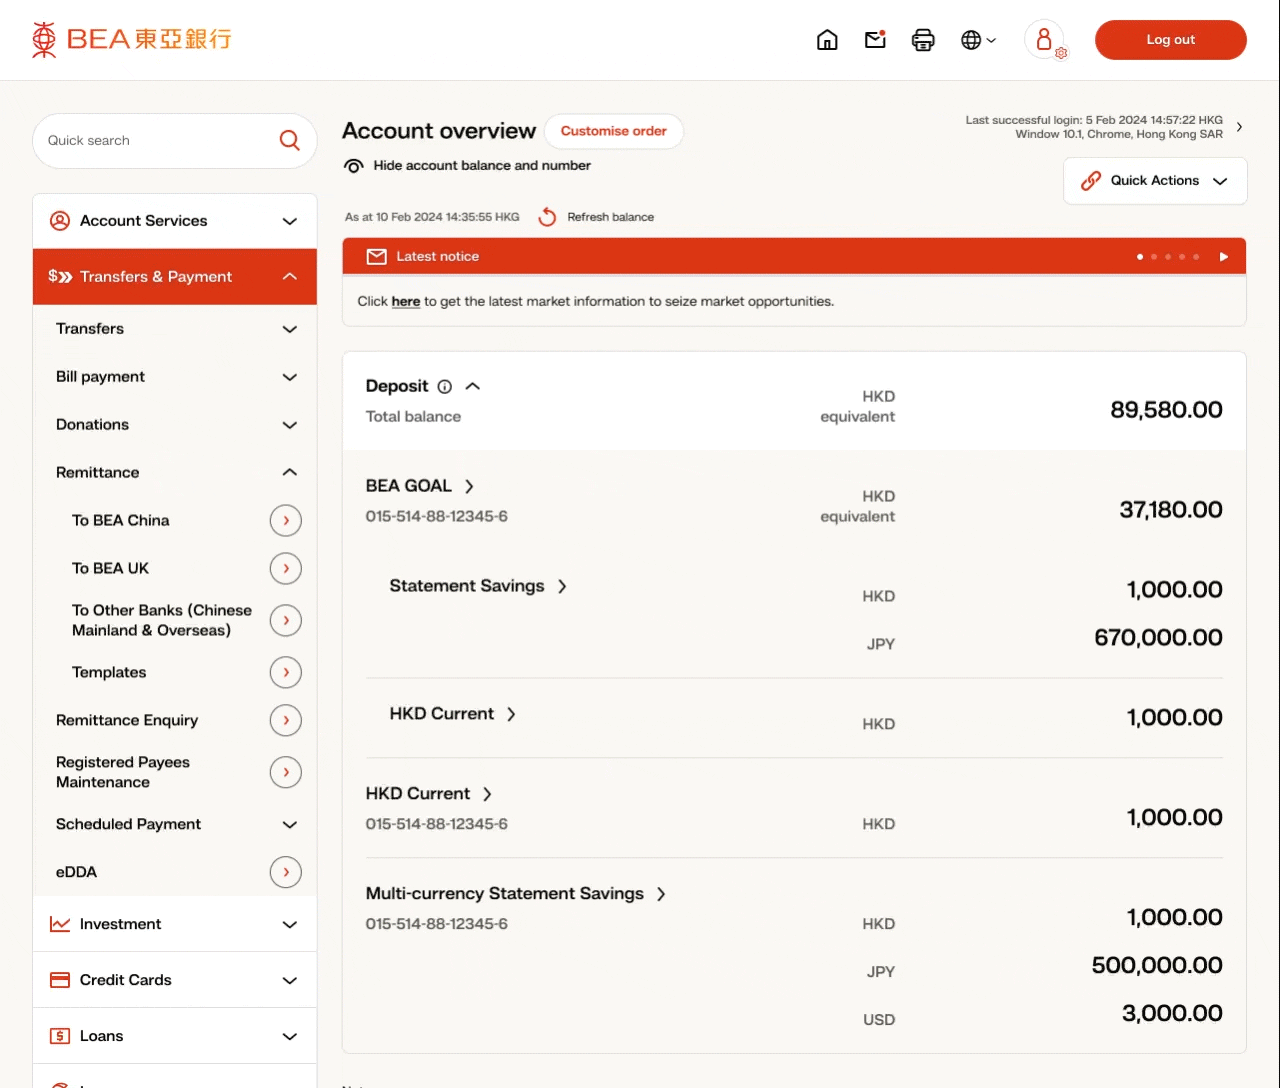This screenshot has width=1280, height=1088.
Task: Click the 670,000.00 JPY balance
Action: click(x=1158, y=638)
